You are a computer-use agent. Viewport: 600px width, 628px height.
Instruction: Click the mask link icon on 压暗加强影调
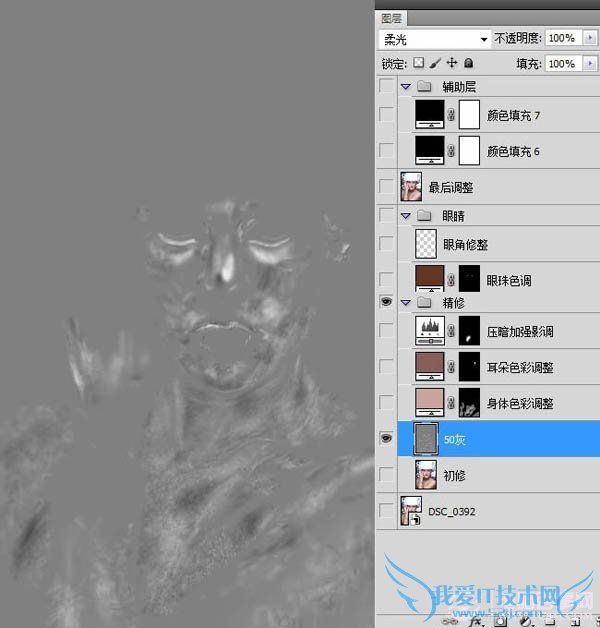(451, 331)
